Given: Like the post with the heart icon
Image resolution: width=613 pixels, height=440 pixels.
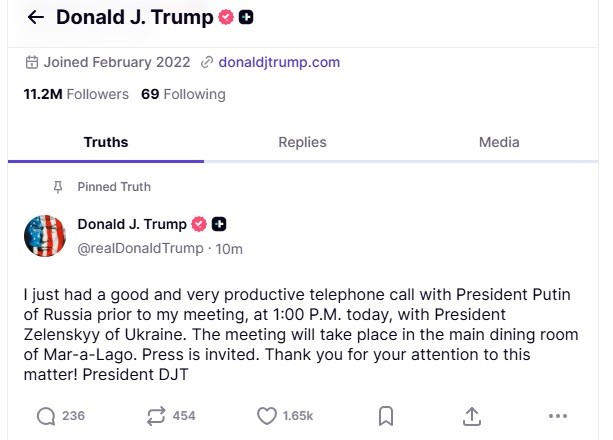Looking at the screenshot, I should tap(267, 416).
